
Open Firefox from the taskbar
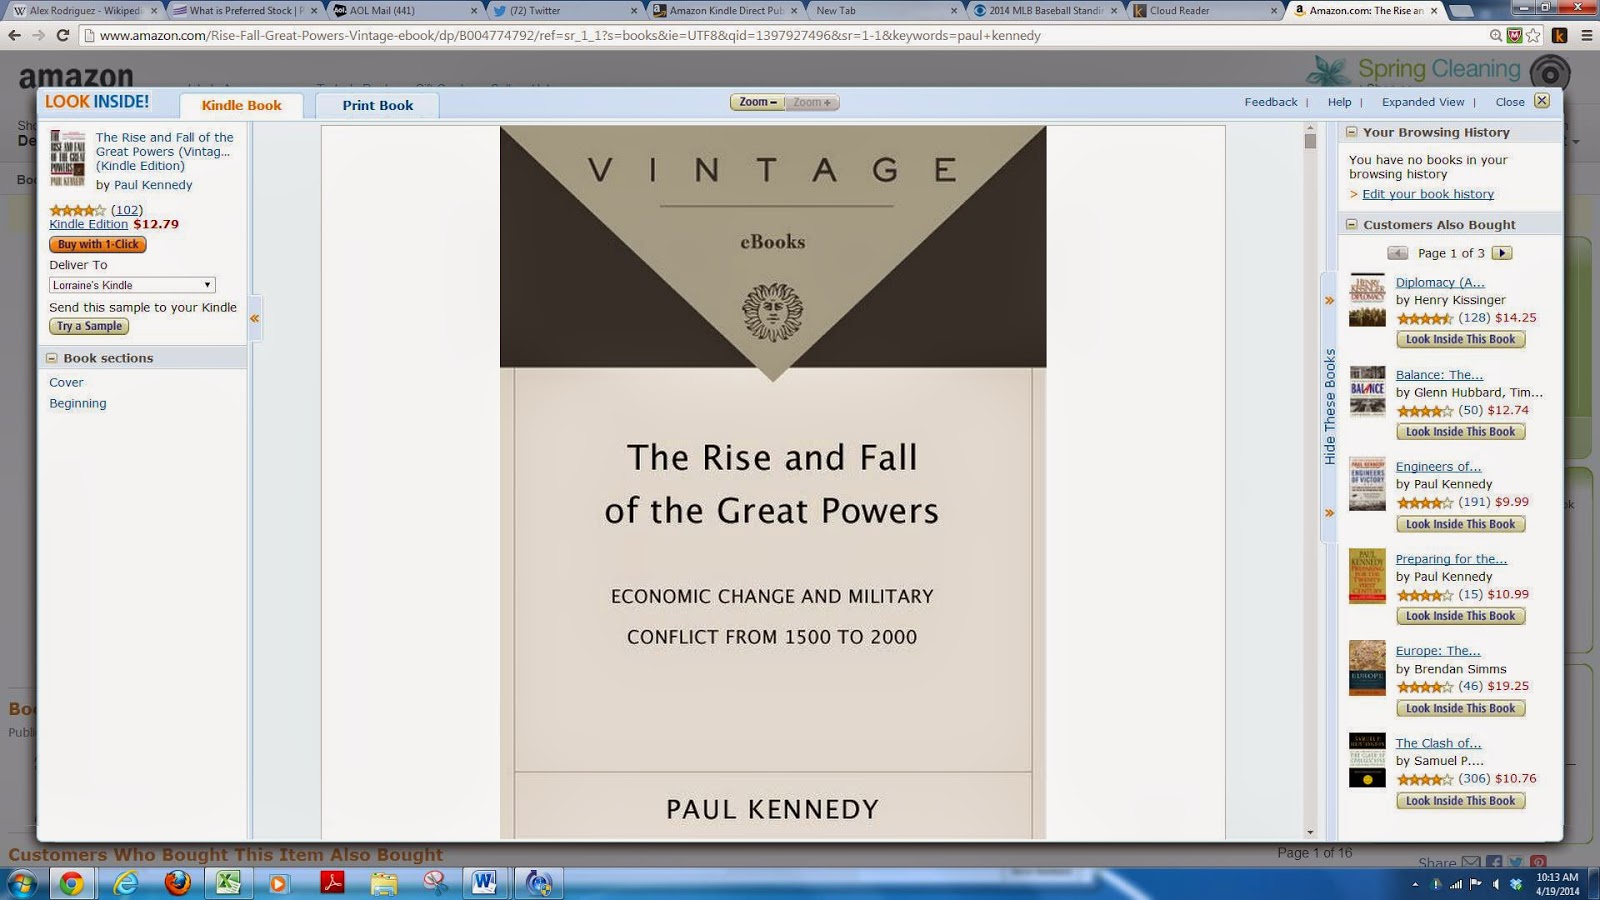[178, 883]
